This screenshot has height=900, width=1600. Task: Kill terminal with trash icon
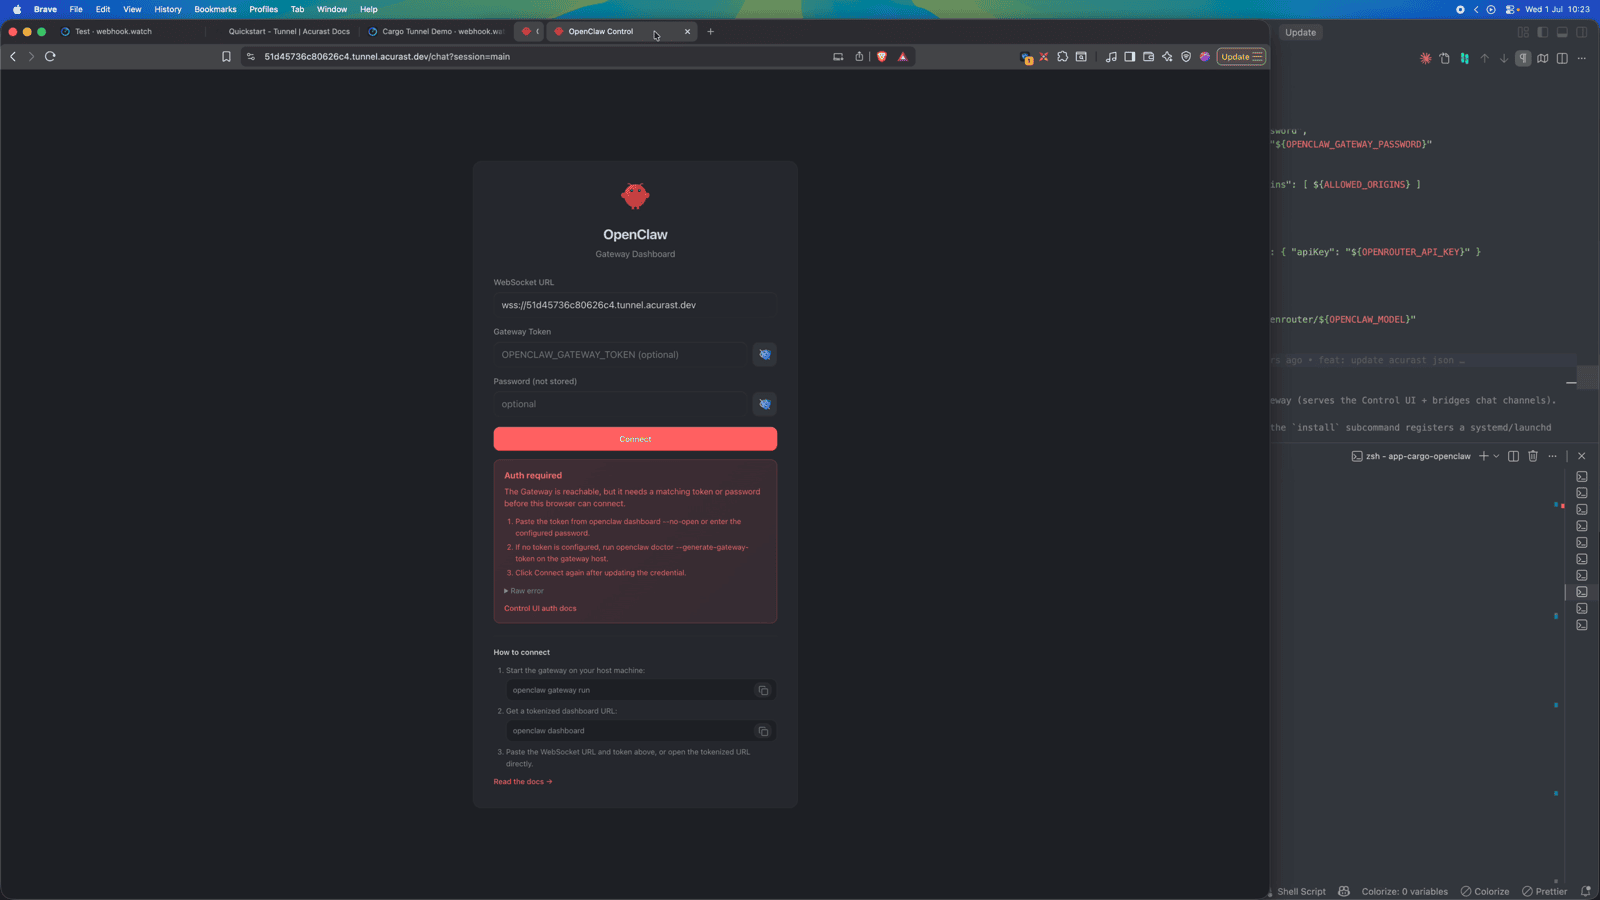click(x=1532, y=456)
